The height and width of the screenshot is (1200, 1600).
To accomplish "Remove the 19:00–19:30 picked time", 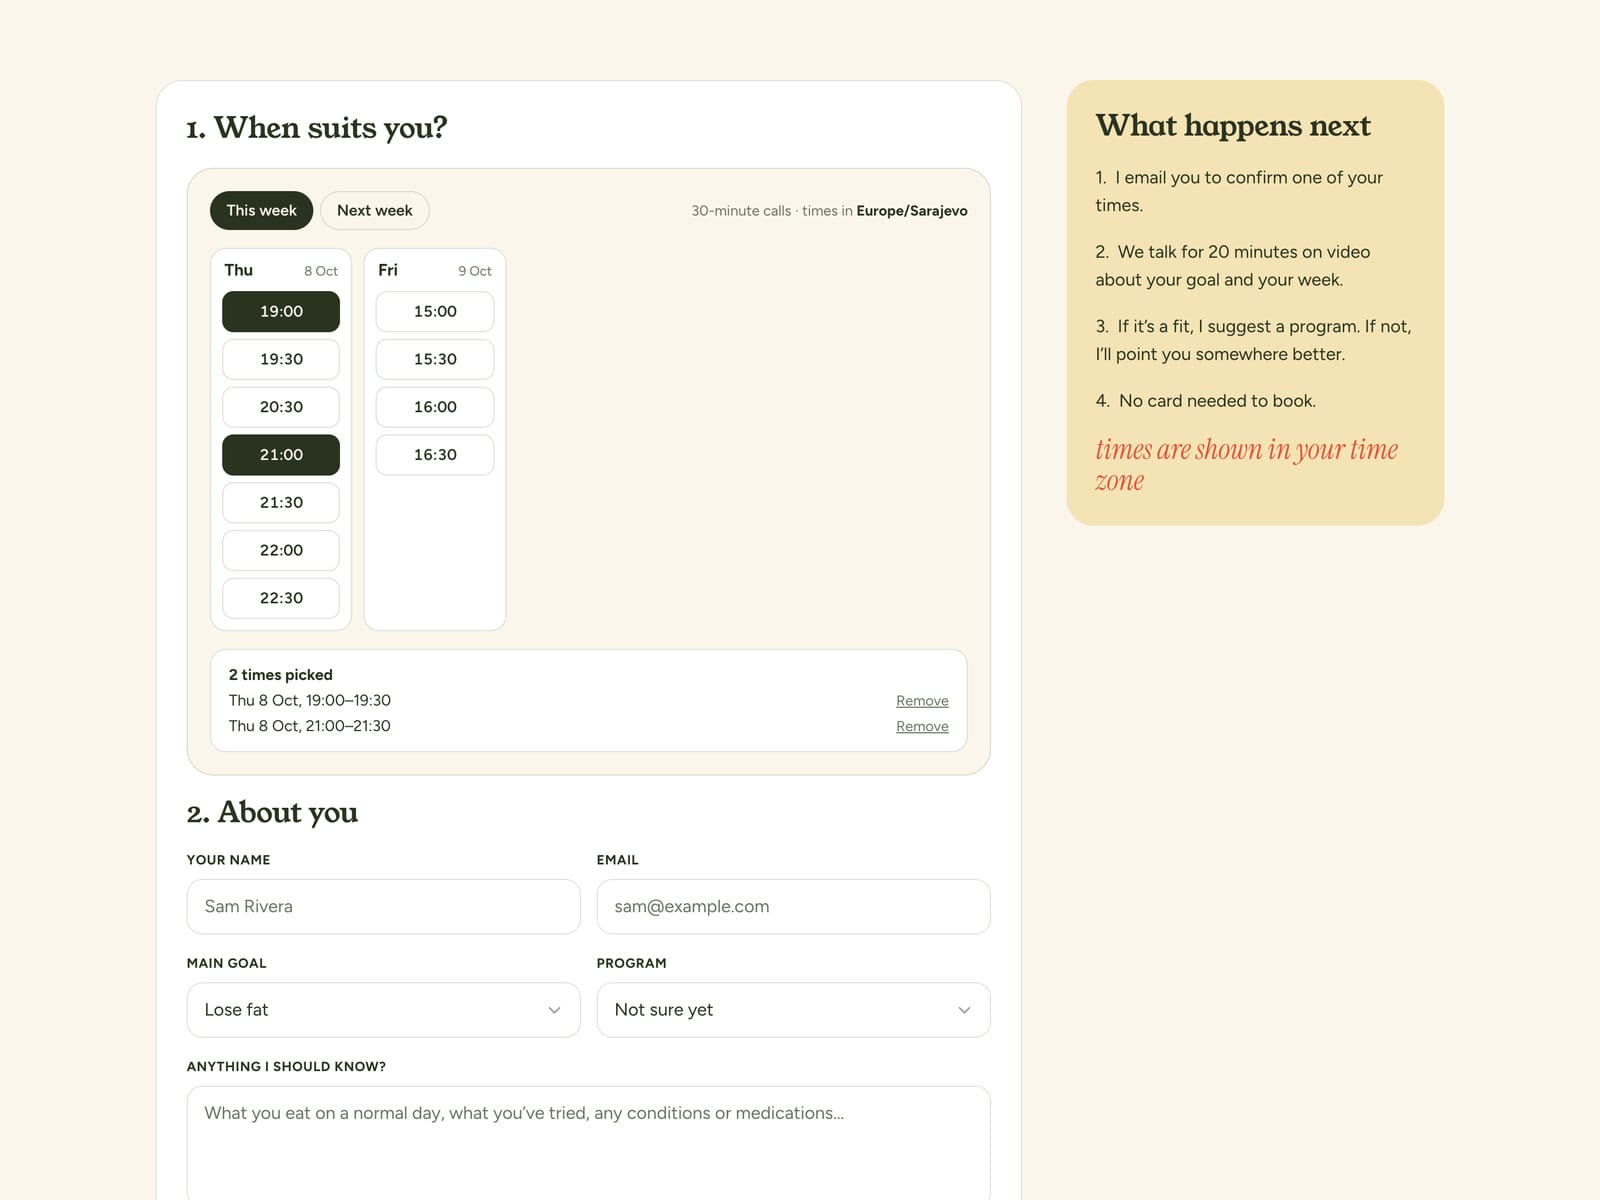I will click(x=922, y=701).
